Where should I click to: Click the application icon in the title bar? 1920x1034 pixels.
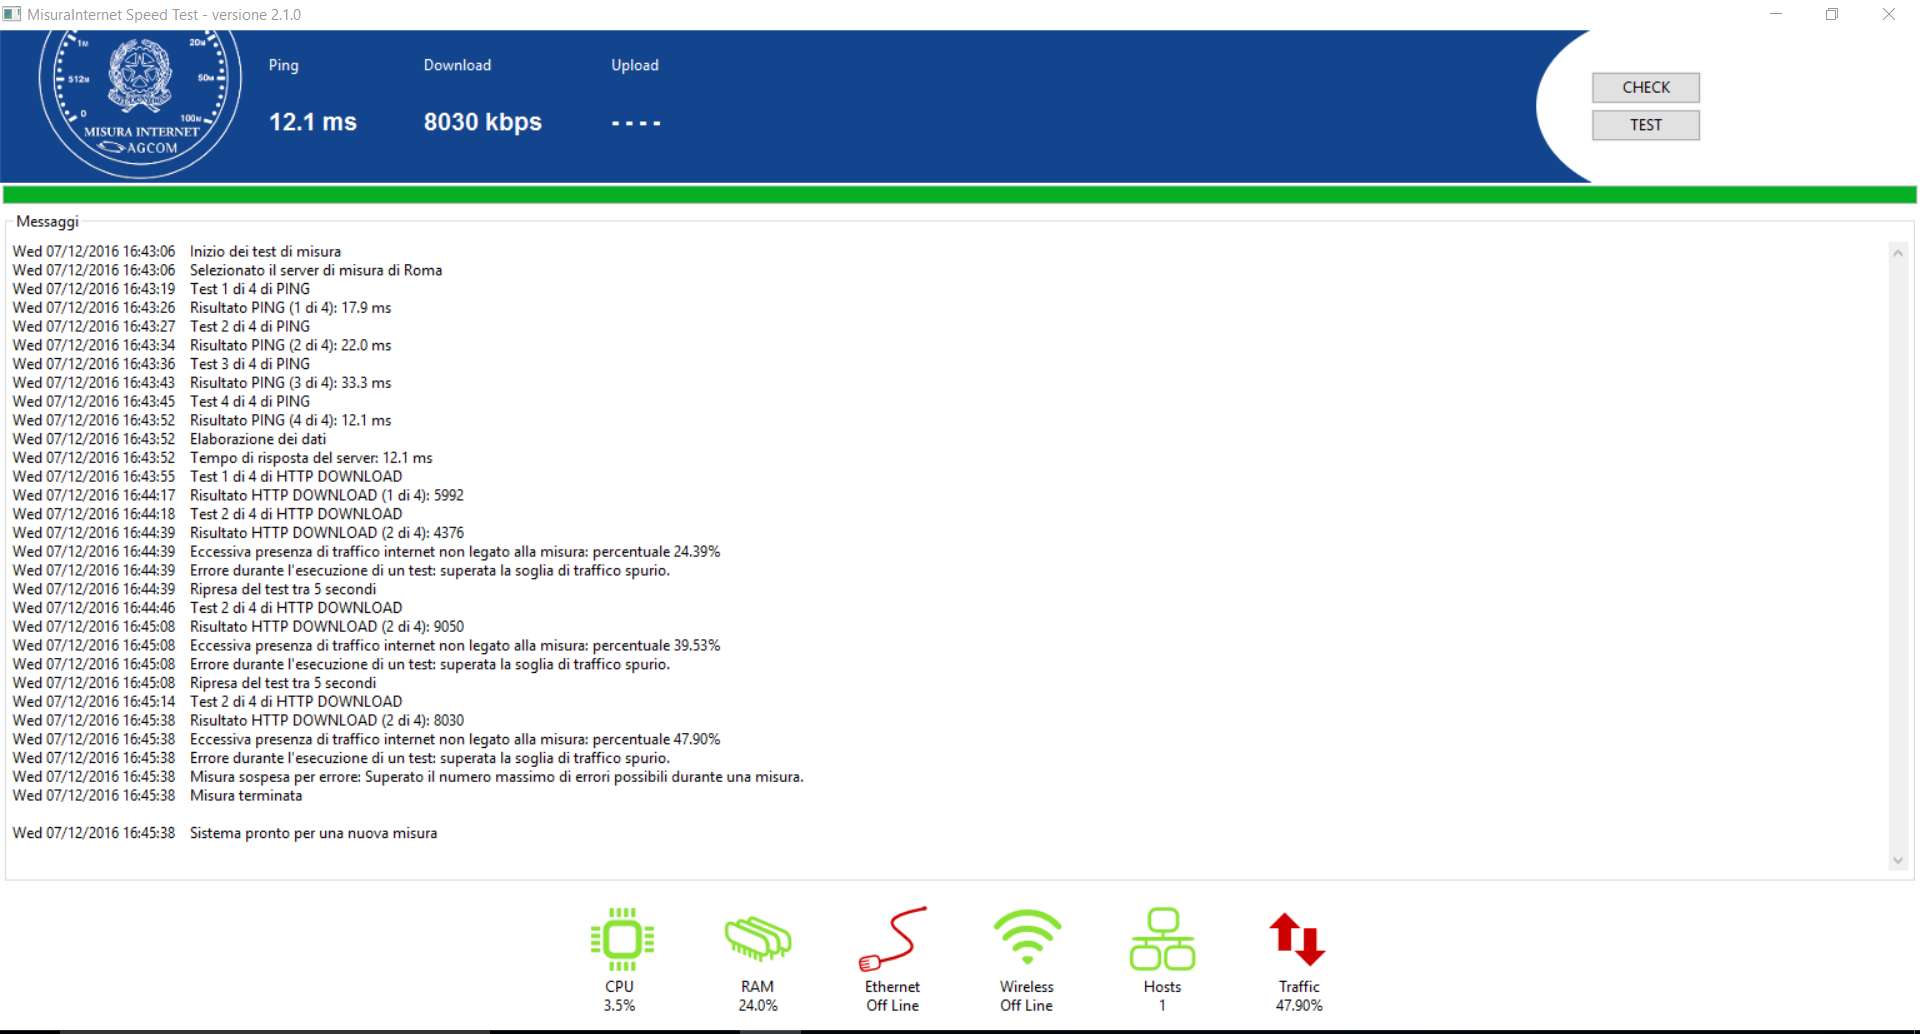[12, 14]
